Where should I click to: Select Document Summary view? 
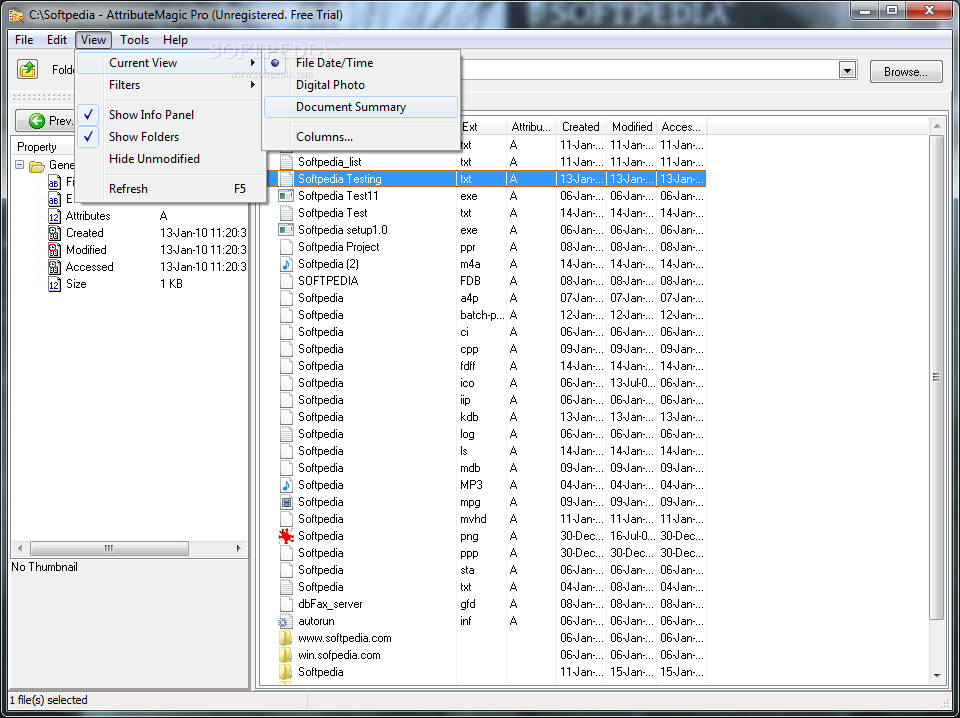pyautogui.click(x=361, y=107)
